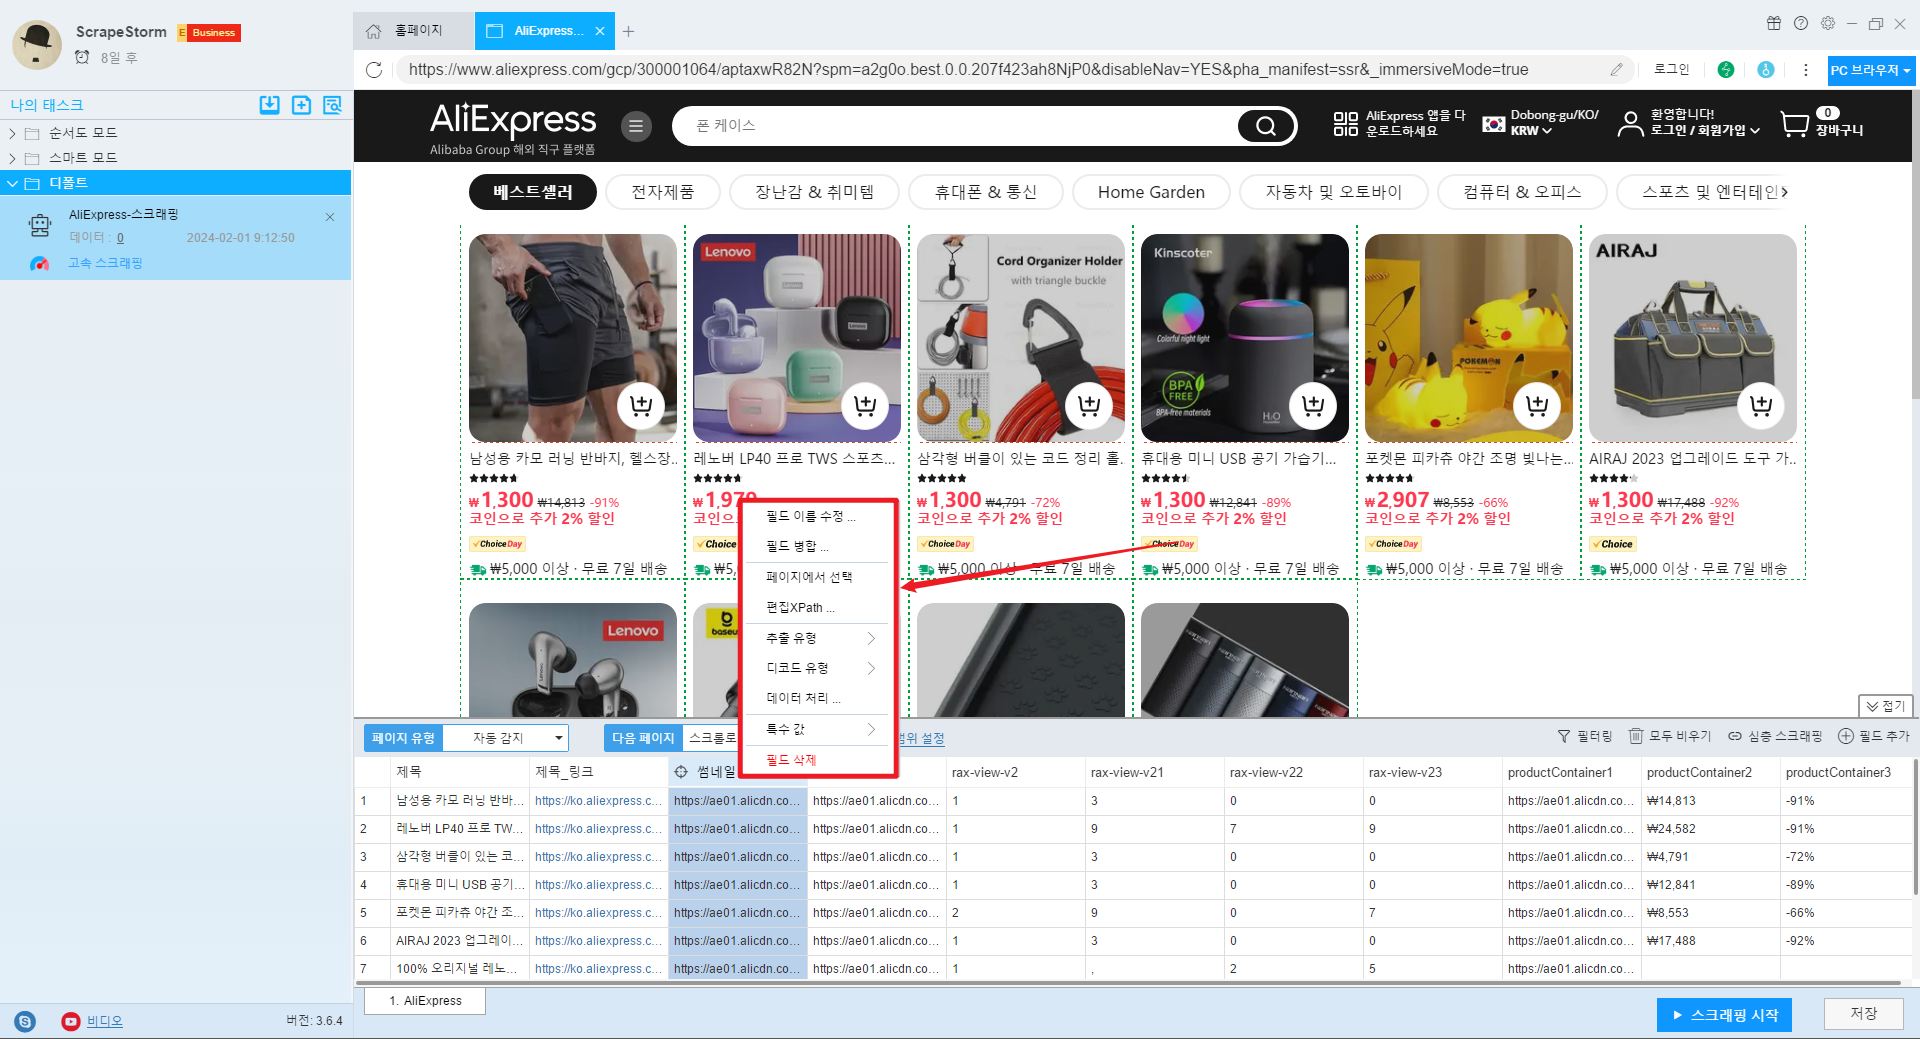Viewport: 1920px width, 1039px height.
Task: Click the 1. AliExpress bottom sheet tab
Action: pos(425,1001)
